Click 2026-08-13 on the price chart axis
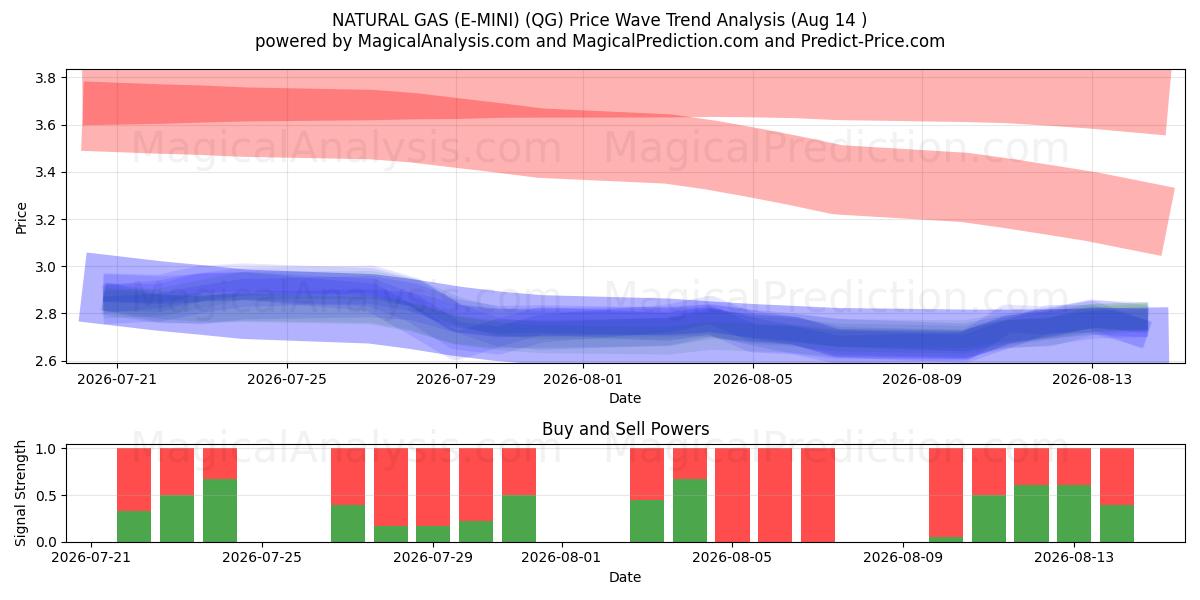This screenshot has width=1200, height=600. click(1091, 379)
